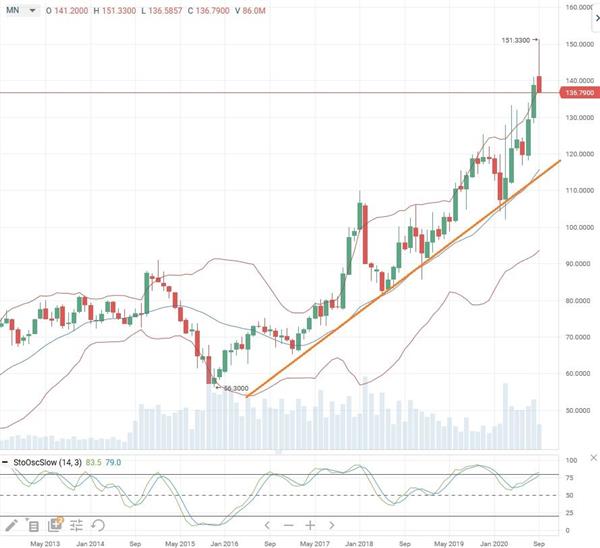This screenshot has width=600, height=548.
Task: Click the Jan 2016 date label
Action: pos(224,544)
